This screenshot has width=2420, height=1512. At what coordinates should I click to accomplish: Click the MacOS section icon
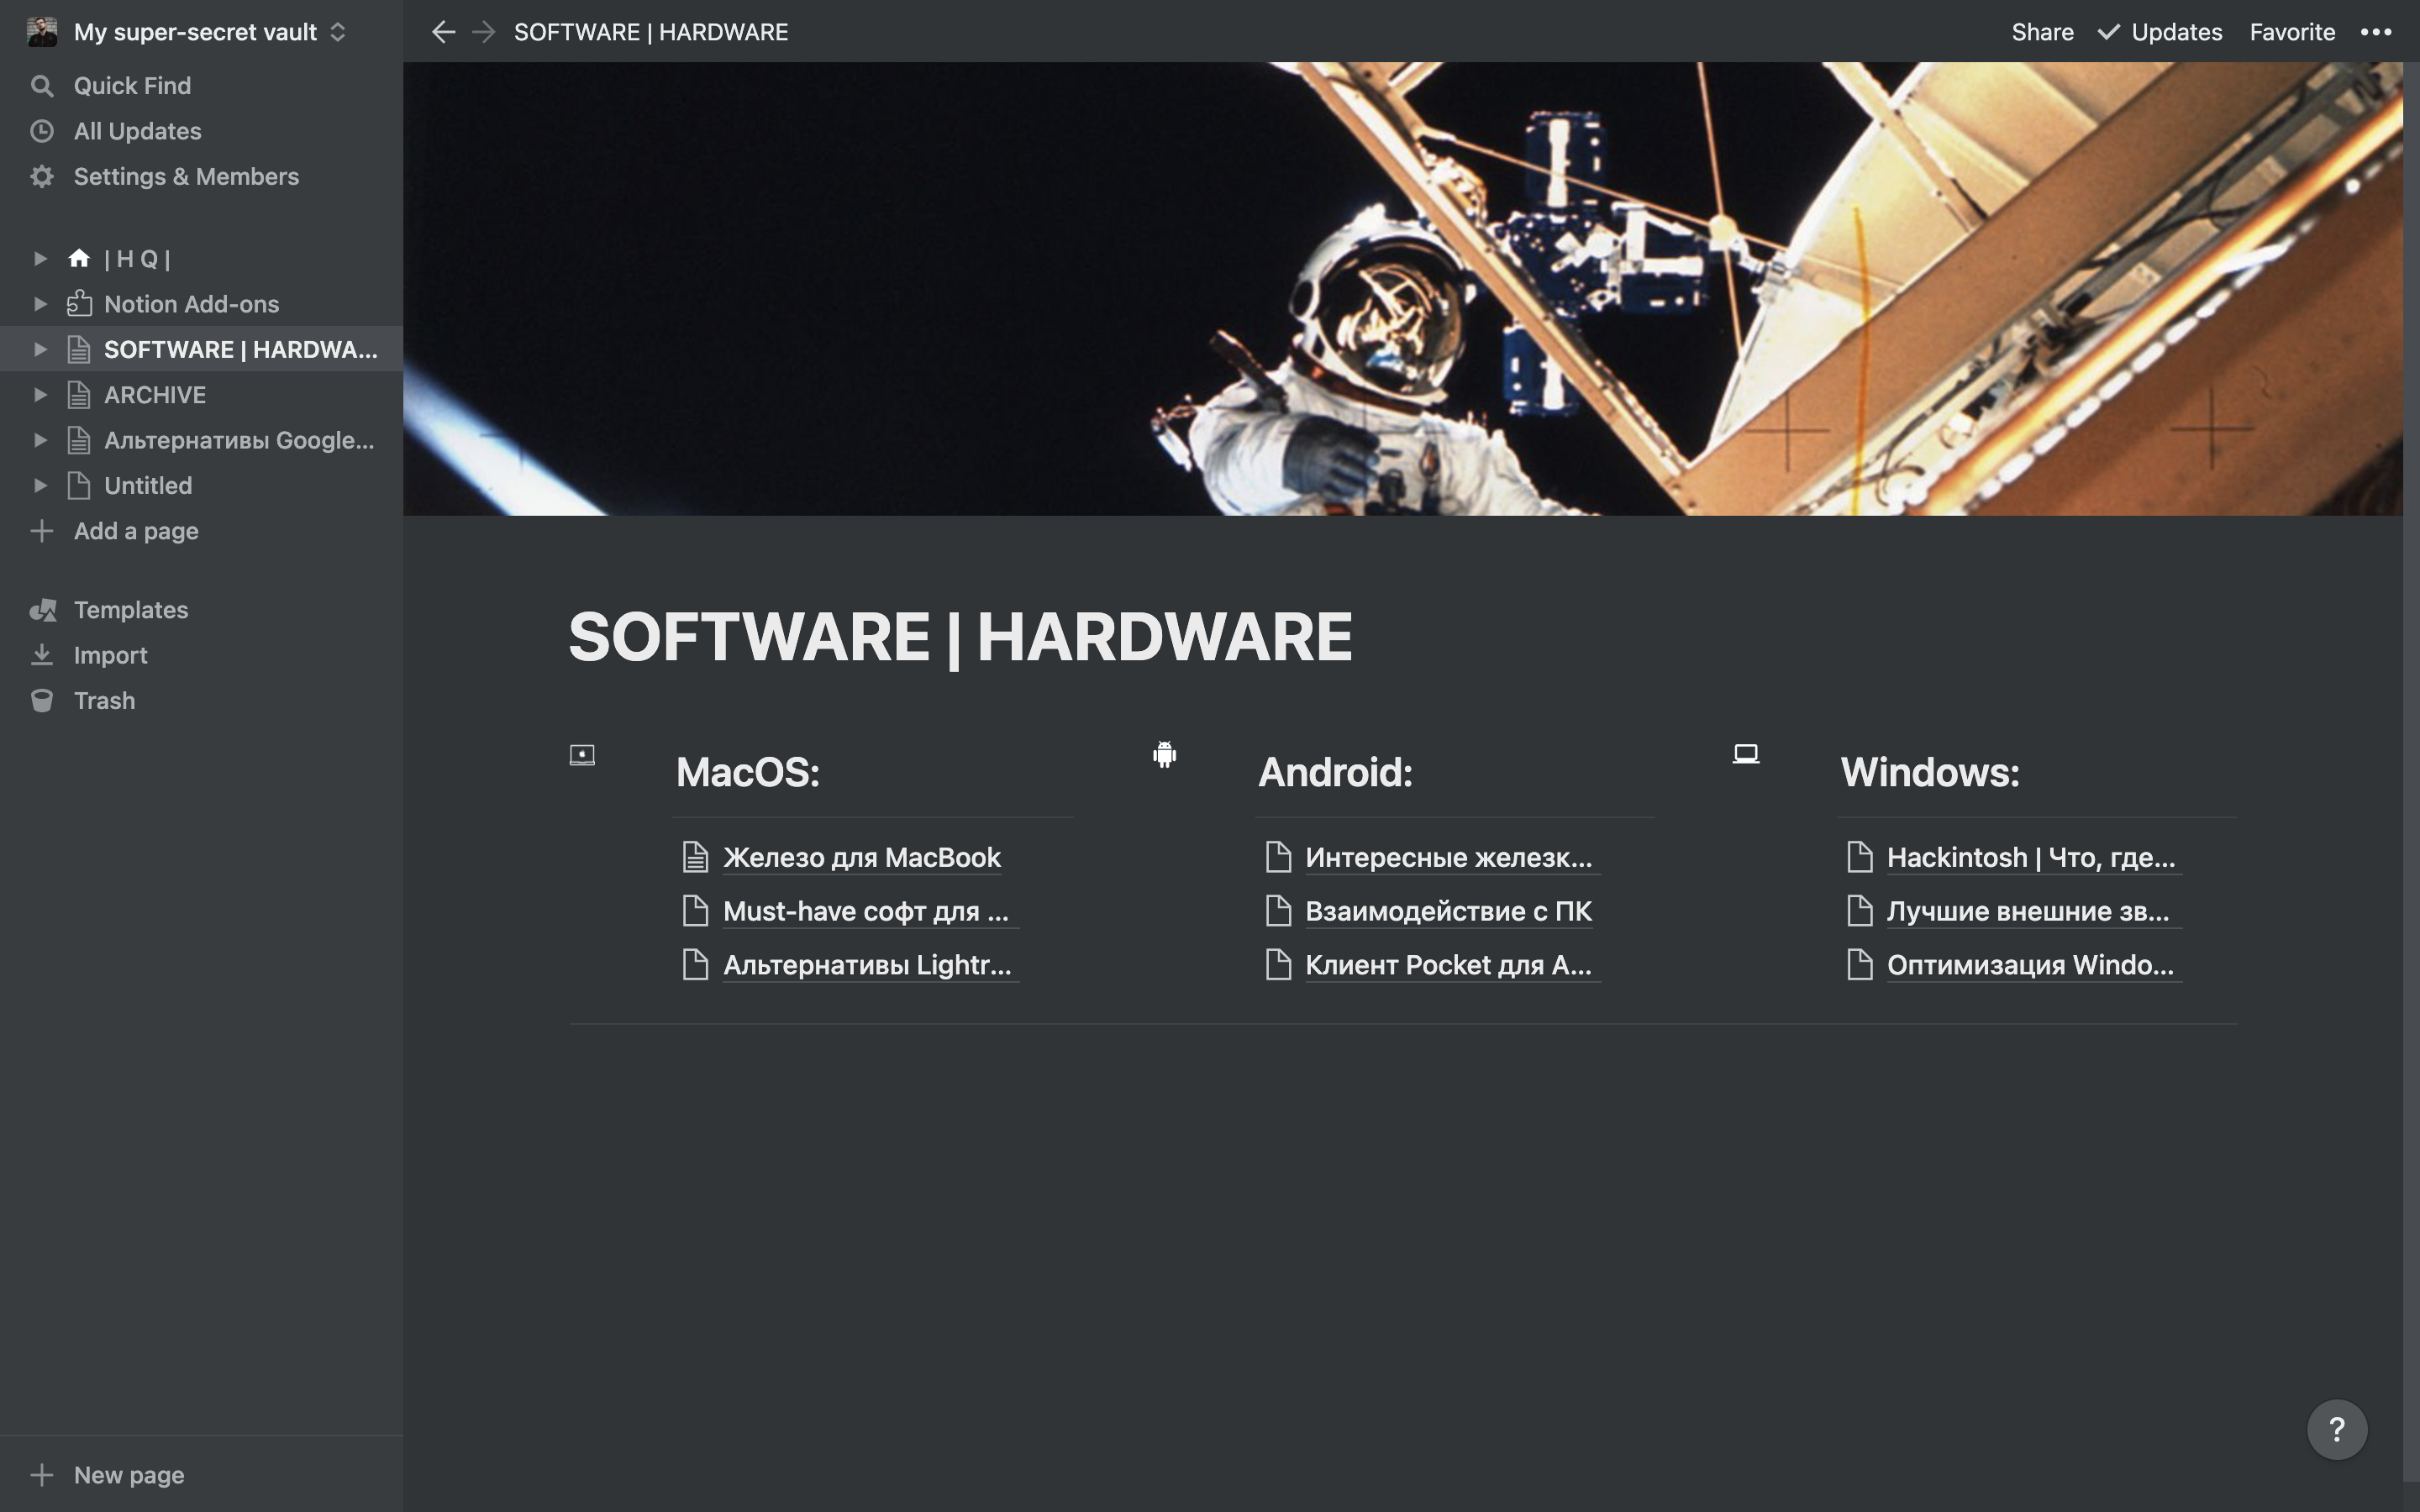[x=582, y=755]
